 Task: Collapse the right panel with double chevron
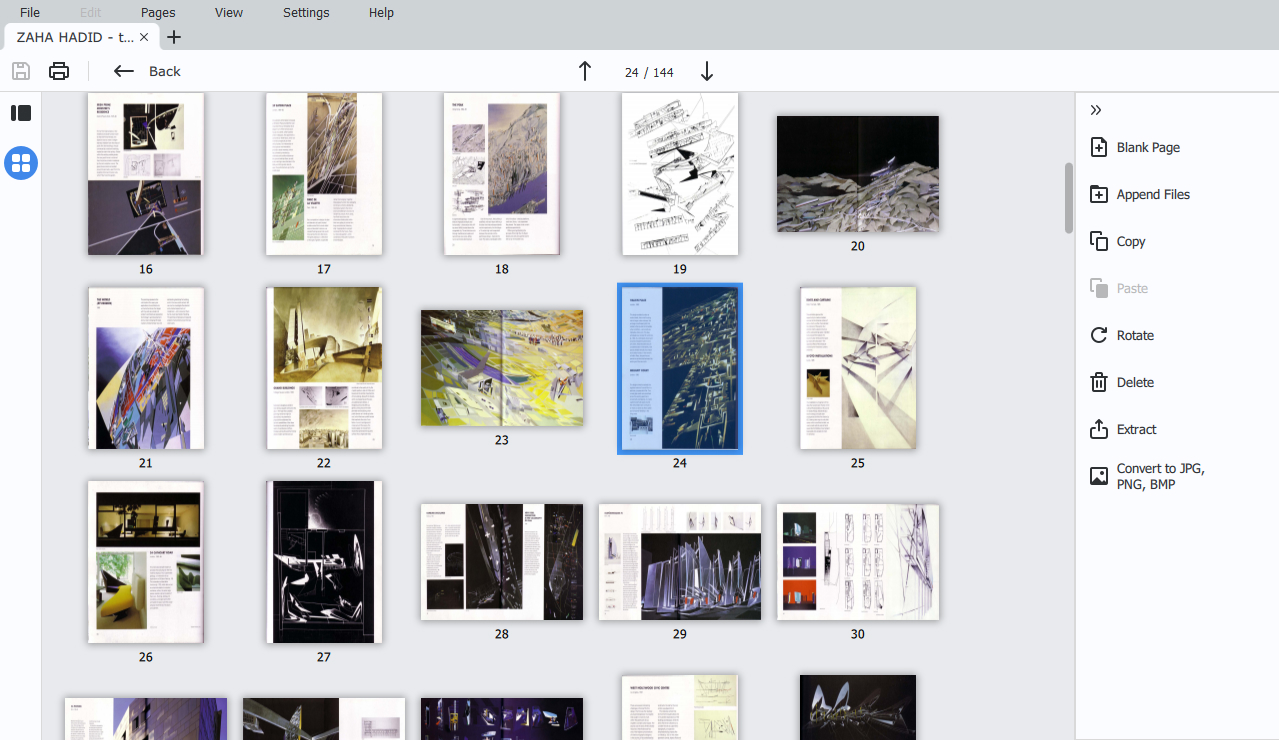1096,110
